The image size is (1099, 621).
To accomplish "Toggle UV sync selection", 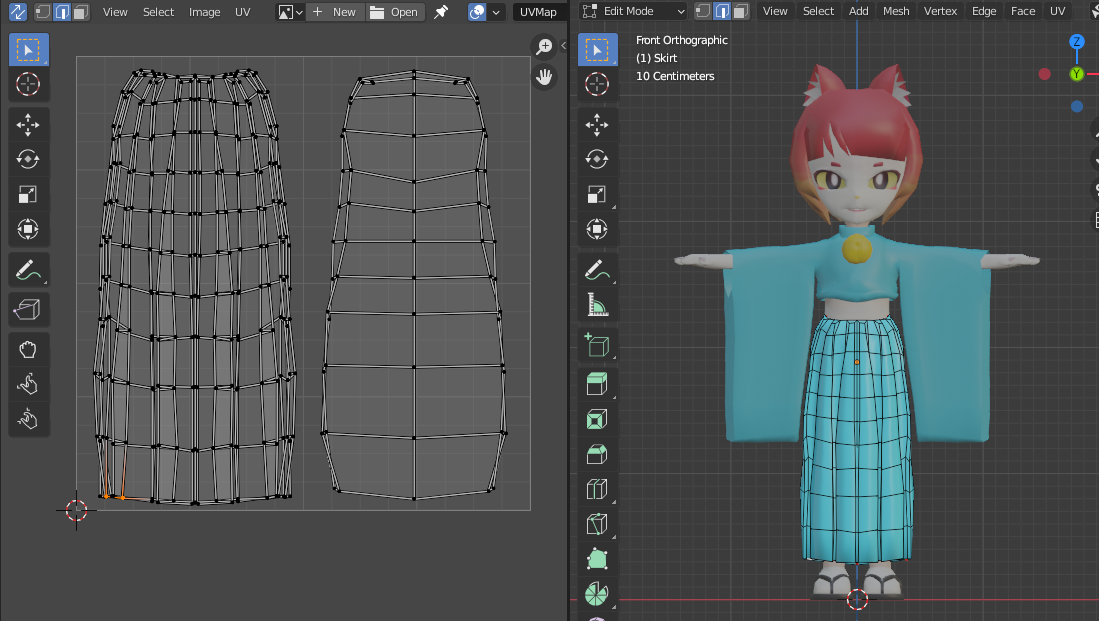I will point(17,12).
